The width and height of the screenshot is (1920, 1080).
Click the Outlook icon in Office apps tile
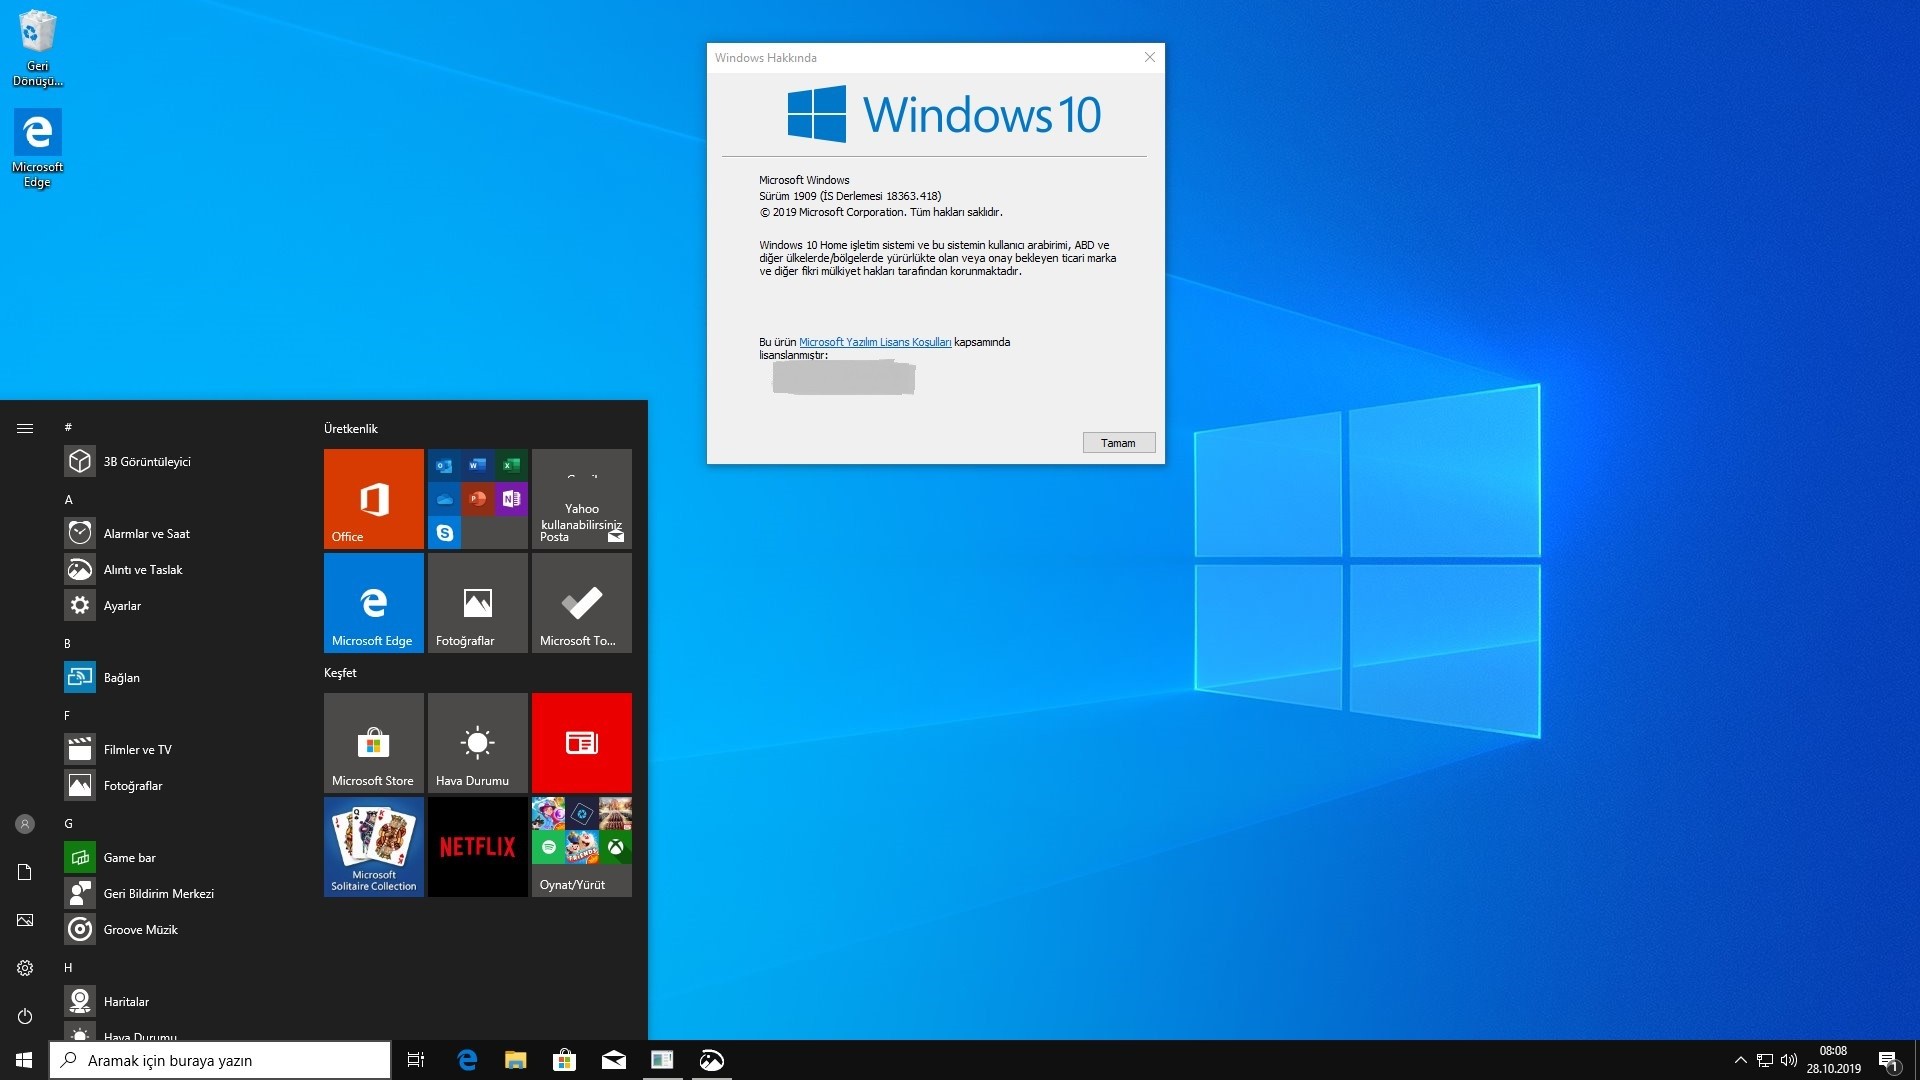[x=445, y=465]
